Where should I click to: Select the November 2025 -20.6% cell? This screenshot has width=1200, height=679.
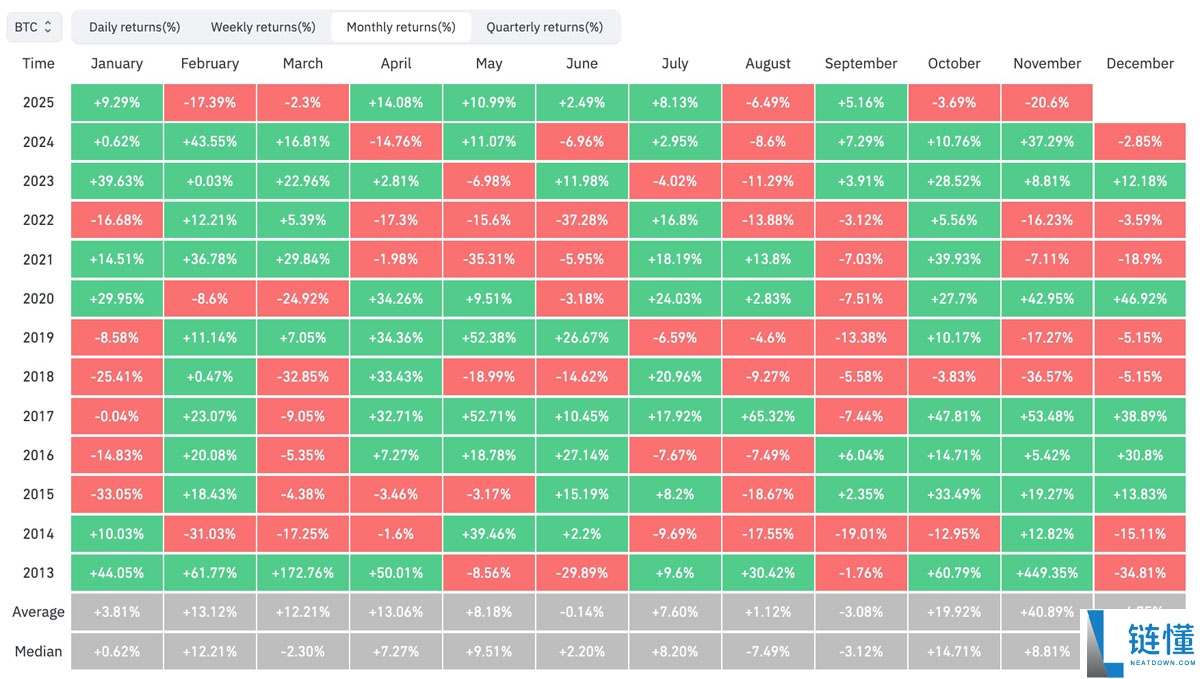pos(1047,102)
